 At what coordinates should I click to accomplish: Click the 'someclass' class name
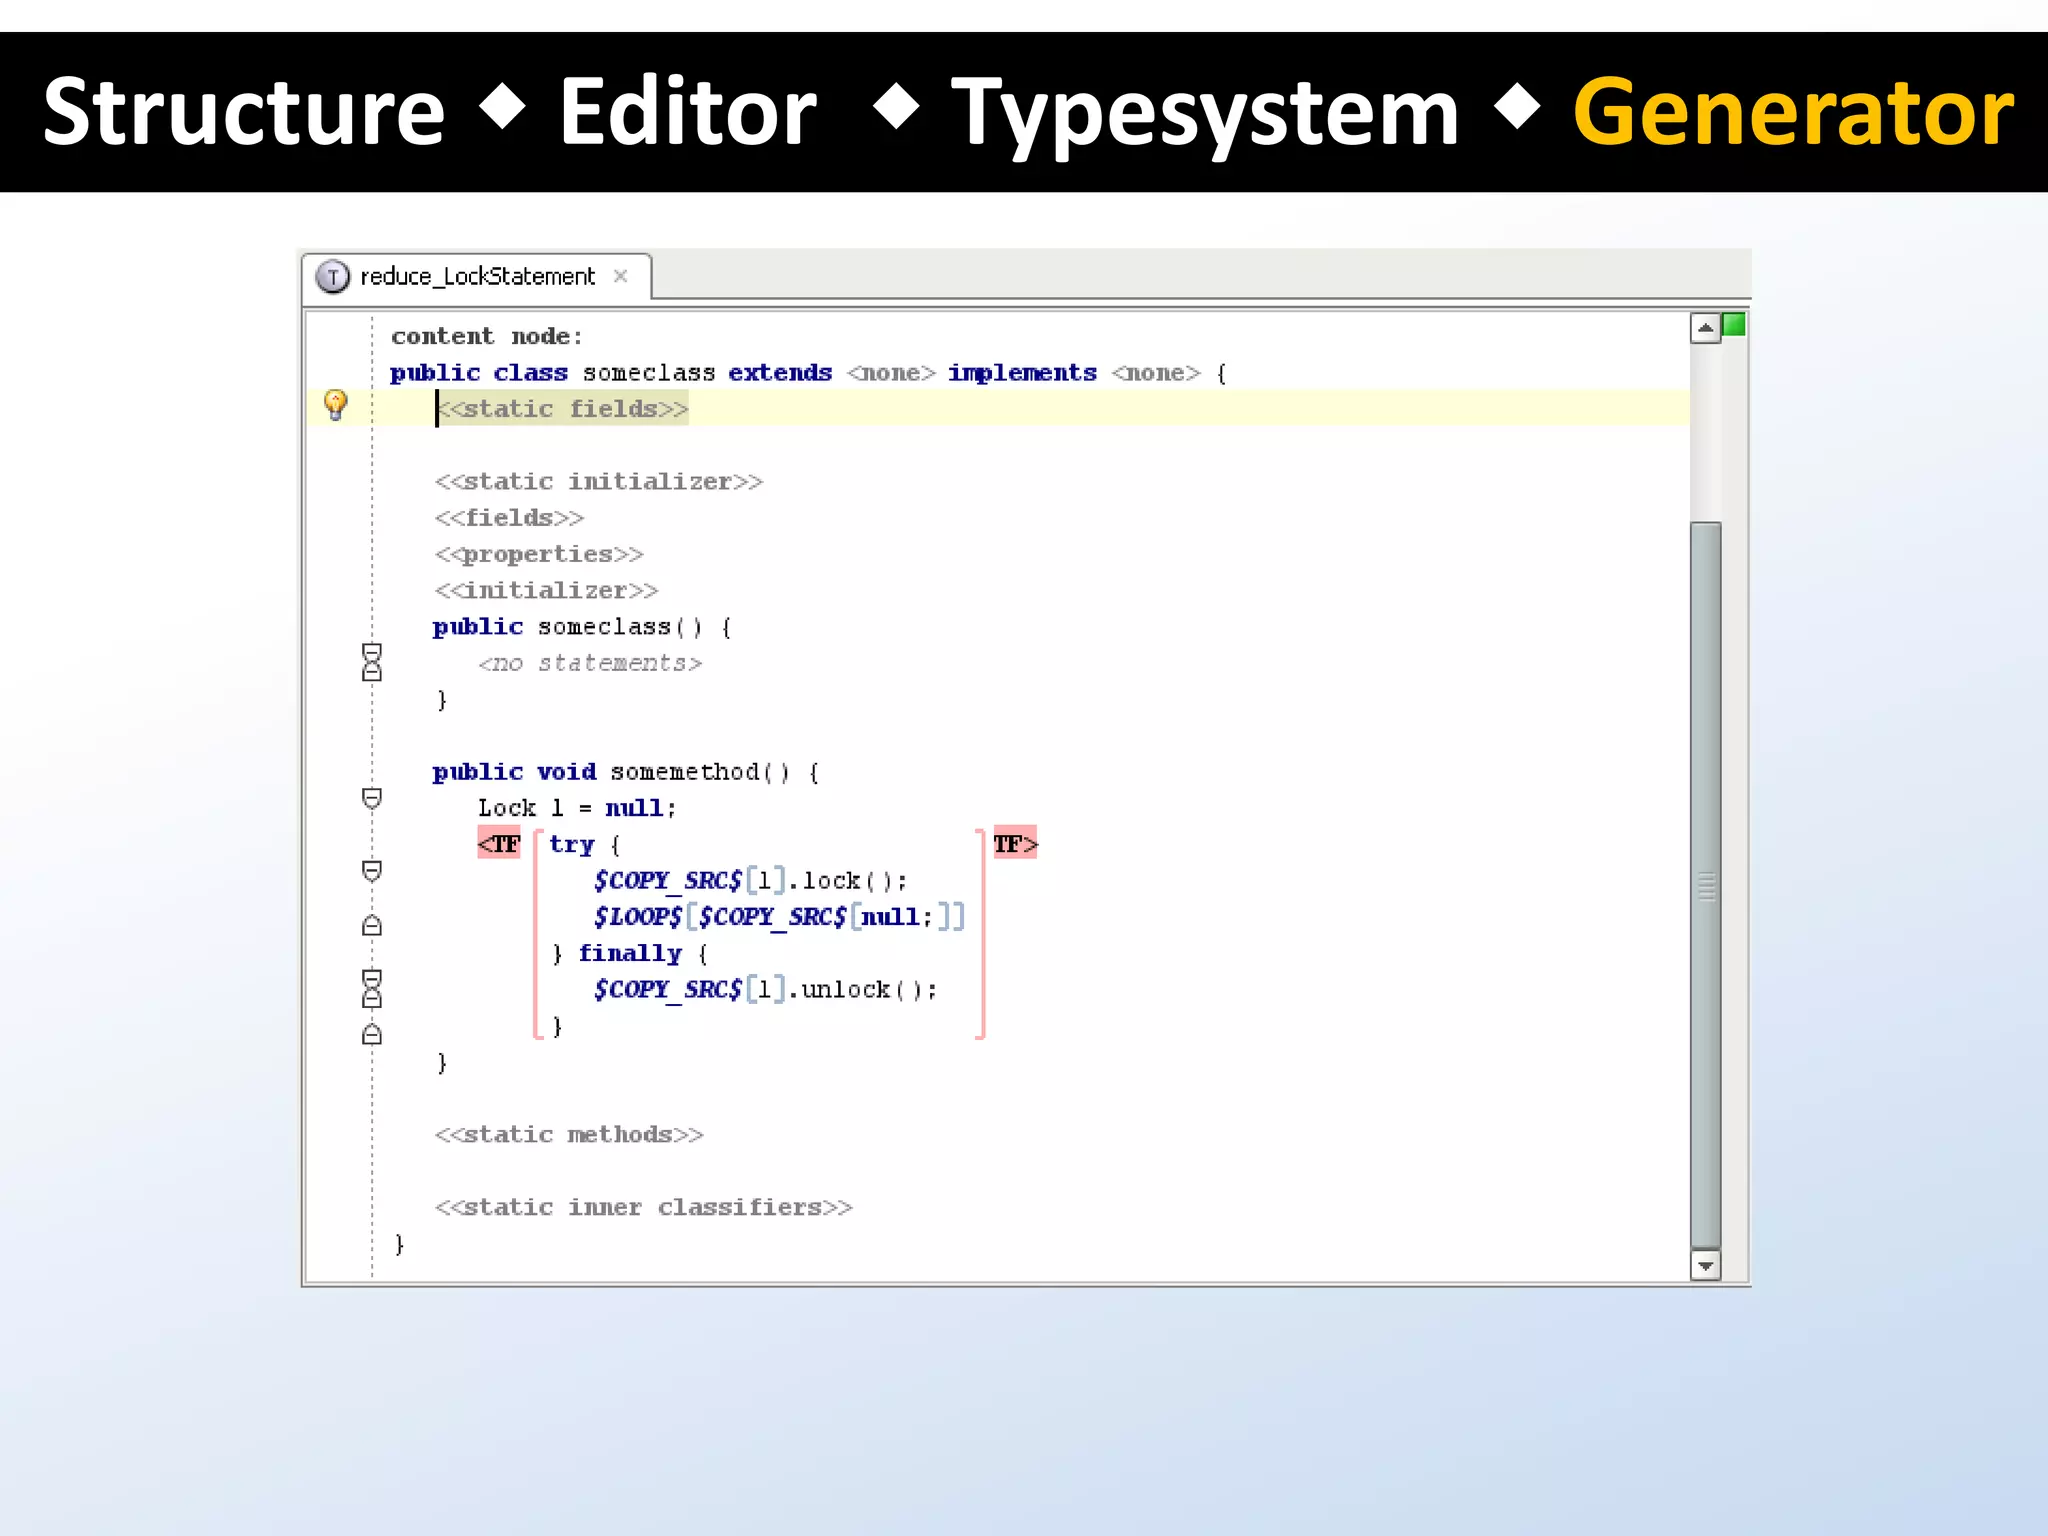point(649,373)
